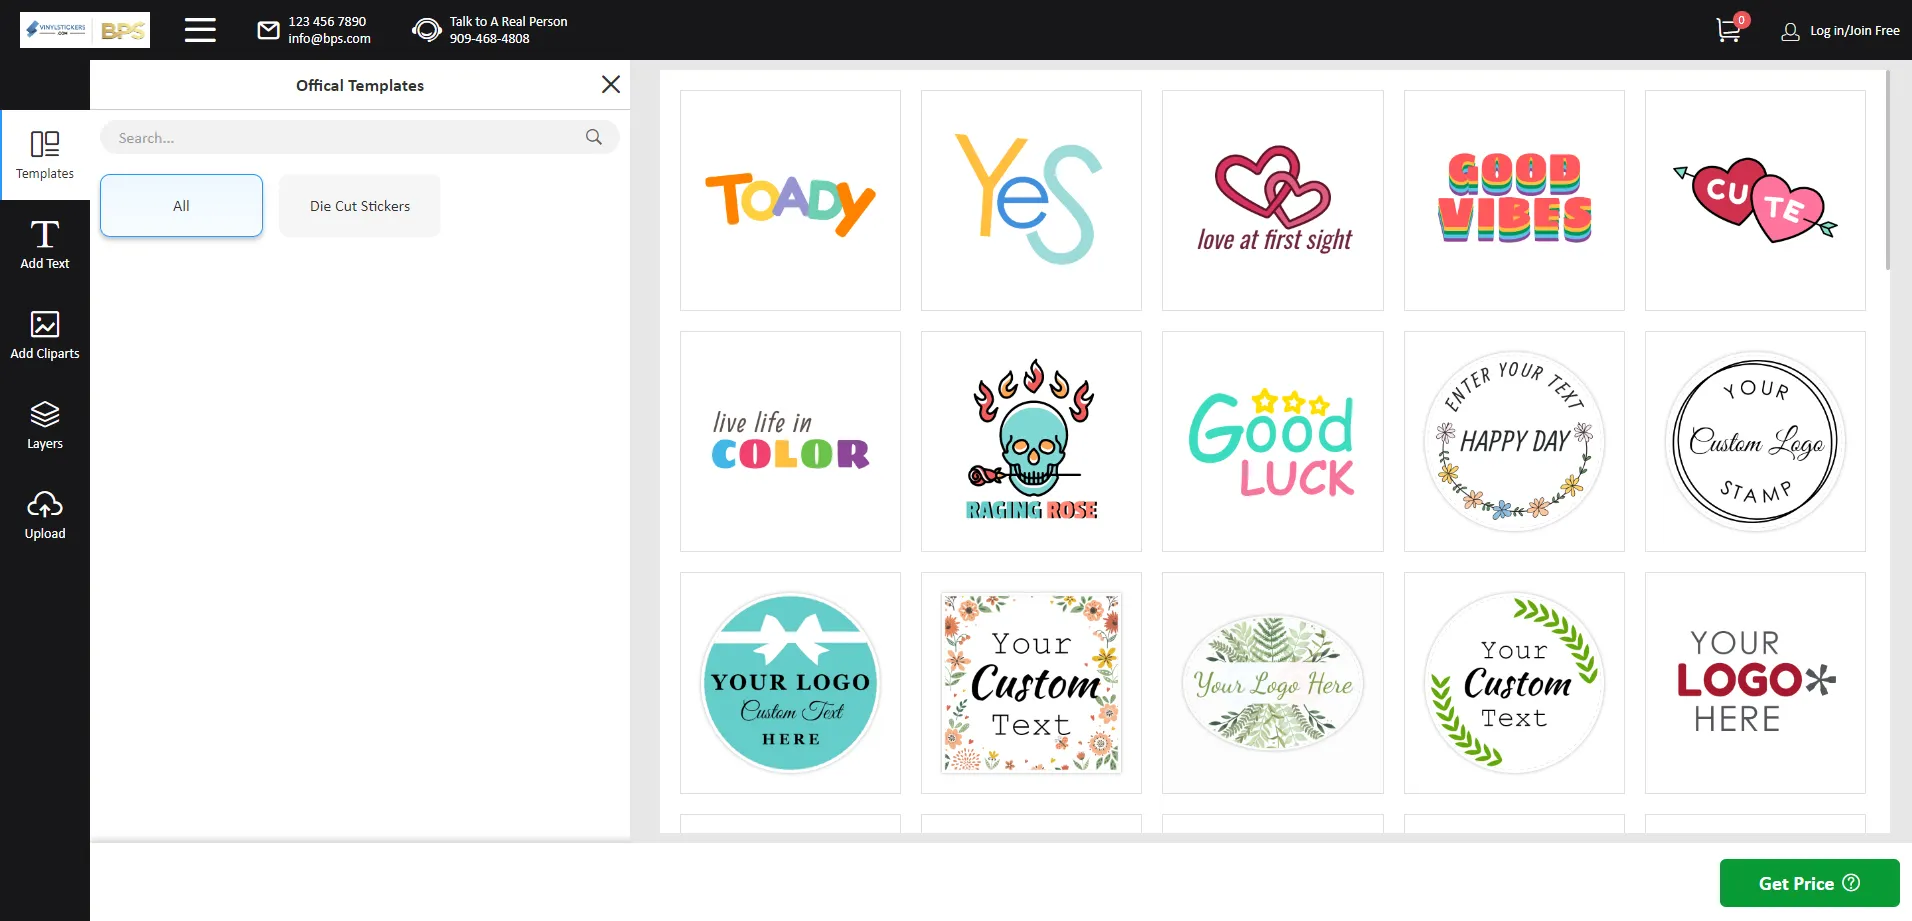Switch to the Die Cut Stickers tab
Image resolution: width=1912 pixels, height=921 pixels.
click(x=359, y=205)
